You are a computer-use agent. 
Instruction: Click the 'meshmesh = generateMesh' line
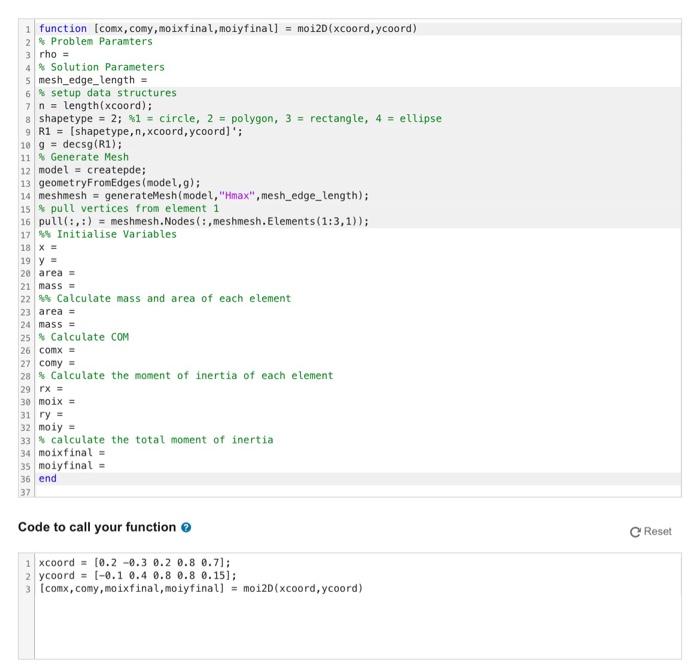pos(204,196)
